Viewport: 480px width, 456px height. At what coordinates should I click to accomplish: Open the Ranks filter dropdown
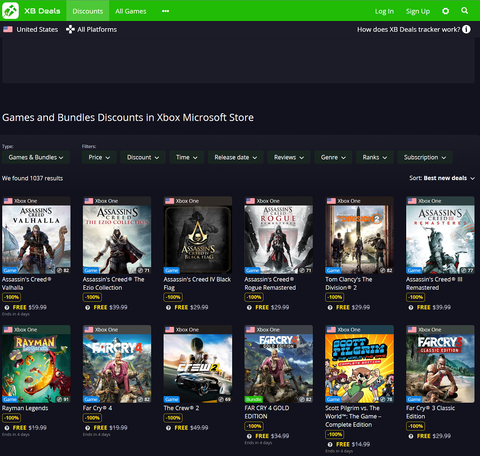tap(375, 157)
